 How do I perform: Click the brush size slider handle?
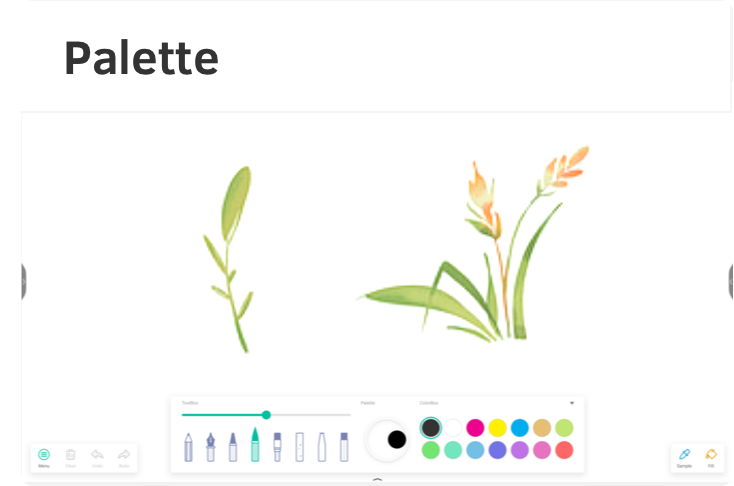click(x=266, y=414)
